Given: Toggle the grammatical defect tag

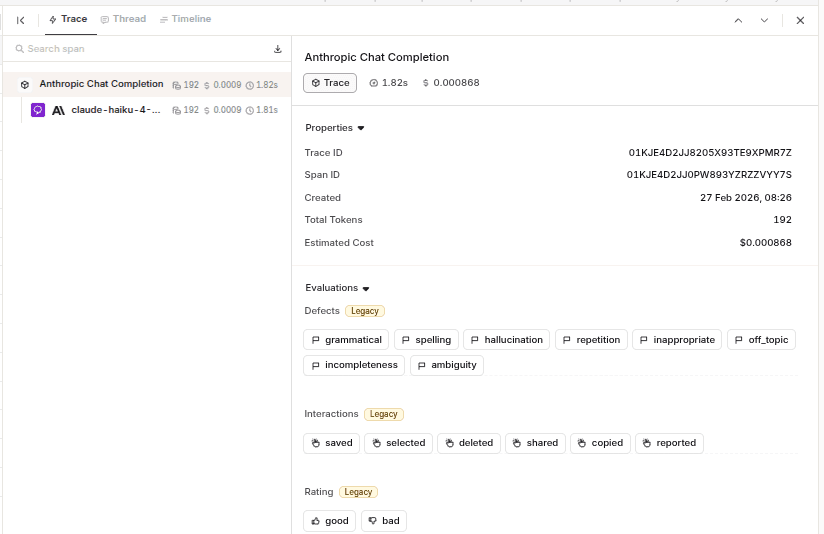Looking at the screenshot, I should coord(346,340).
